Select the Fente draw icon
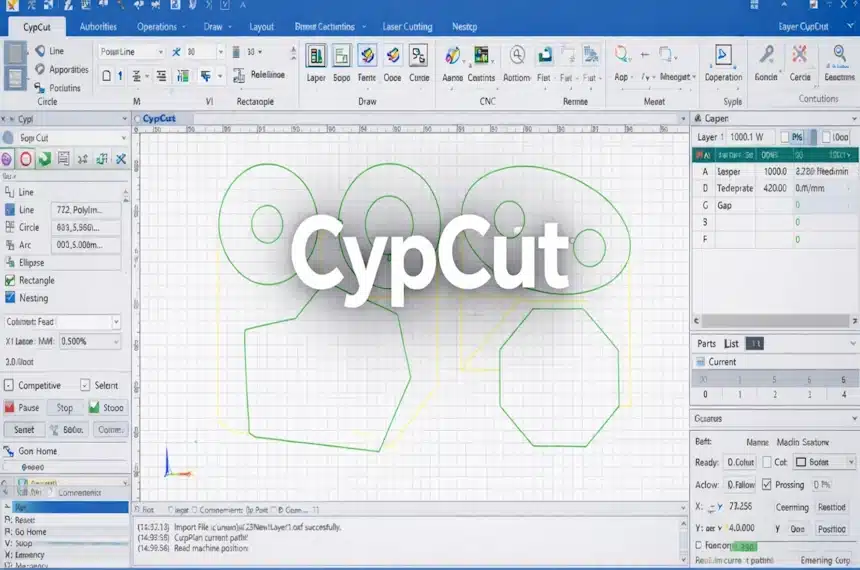Screen dimensions: 860x570 (x=367, y=55)
